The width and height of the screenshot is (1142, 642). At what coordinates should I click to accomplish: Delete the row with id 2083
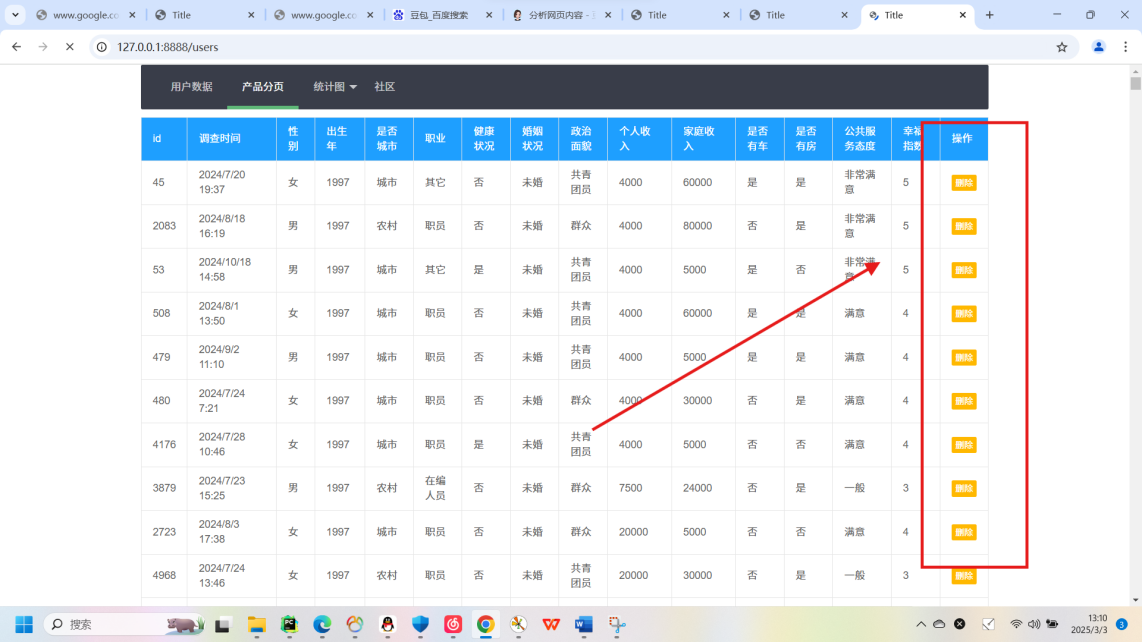pos(964,227)
